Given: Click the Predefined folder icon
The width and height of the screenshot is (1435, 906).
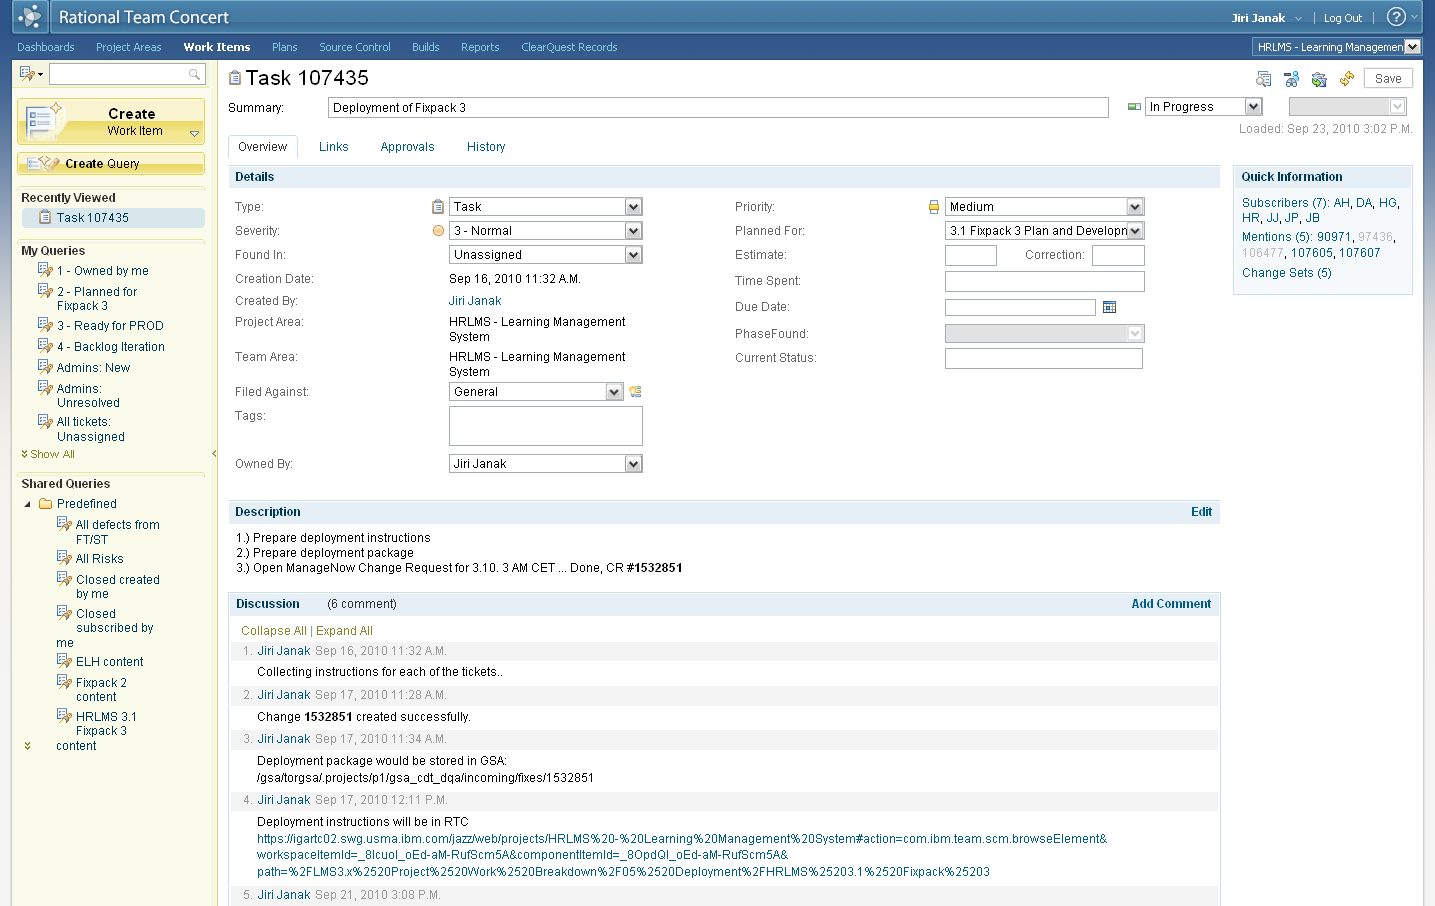Looking at the screenshot, I should click(x=45, y=504).
